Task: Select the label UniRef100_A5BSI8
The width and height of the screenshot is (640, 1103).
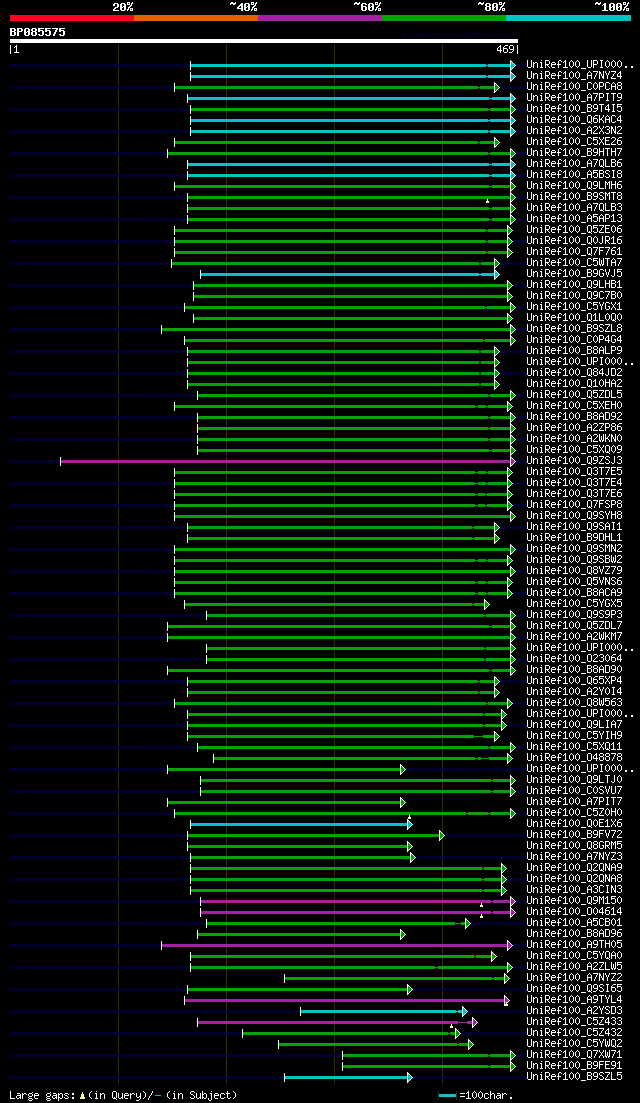Action: pos(575,174)
